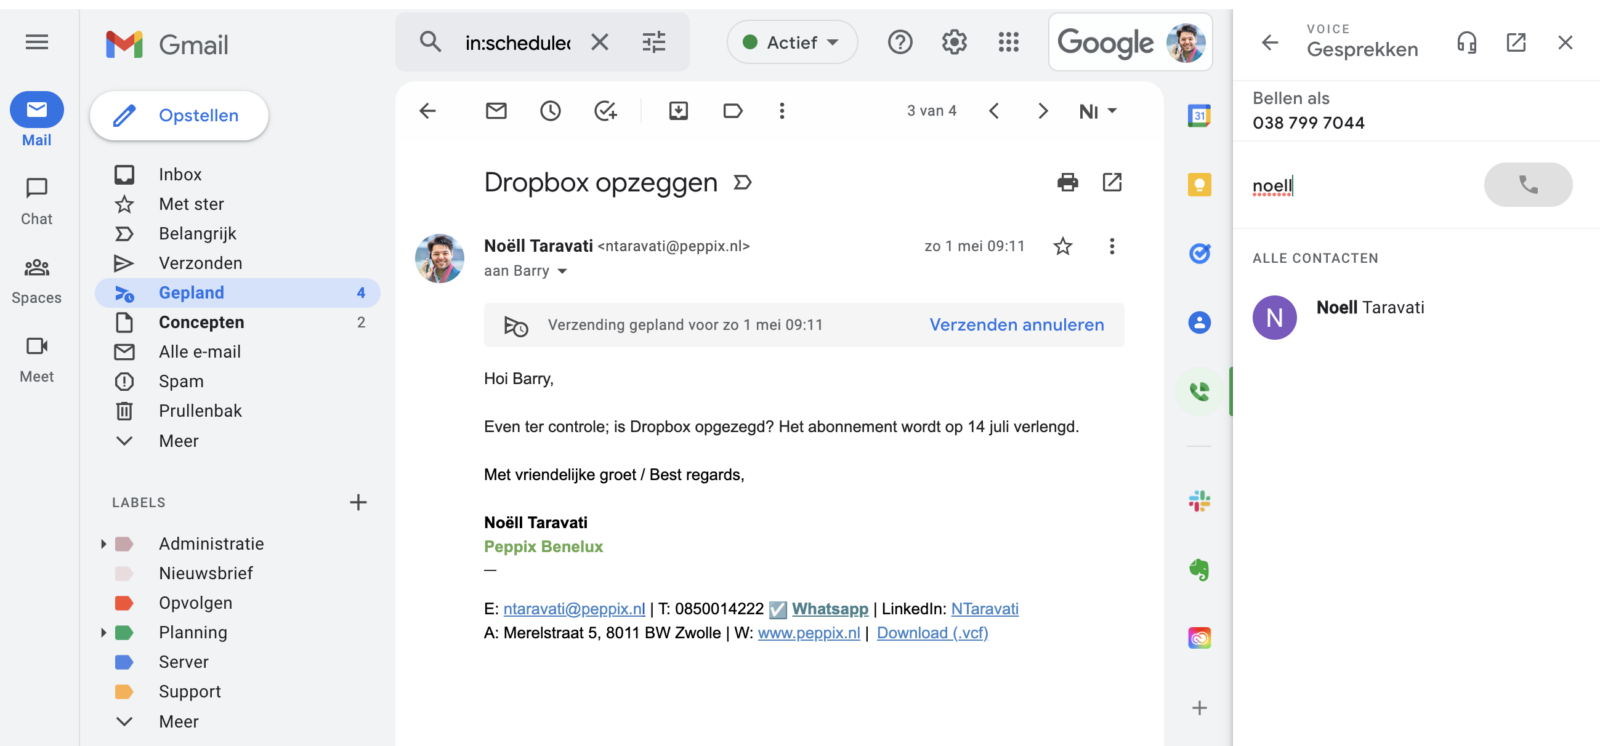Image resolution: width=1600 pixels, height=746 pixels.
Task: Open Slack add-on icon
Action: click(1199, 501)
